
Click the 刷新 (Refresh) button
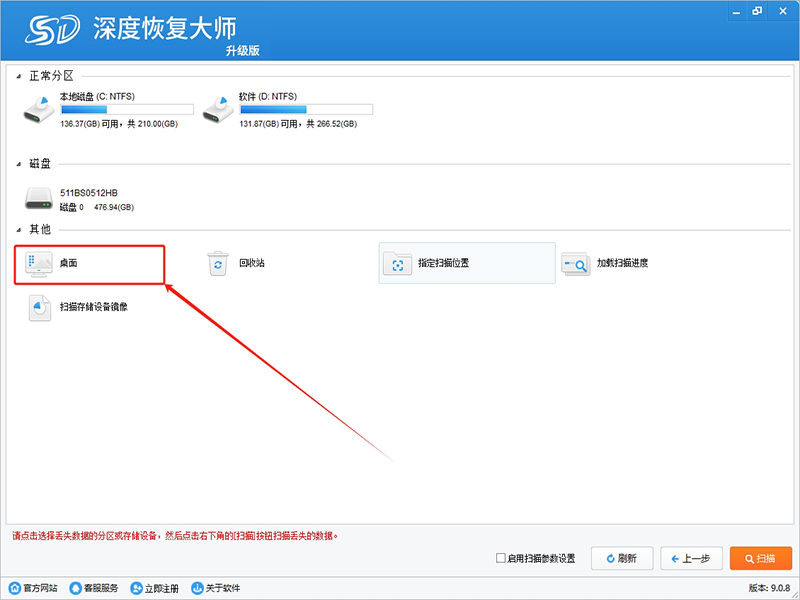(x=622, y=558)
